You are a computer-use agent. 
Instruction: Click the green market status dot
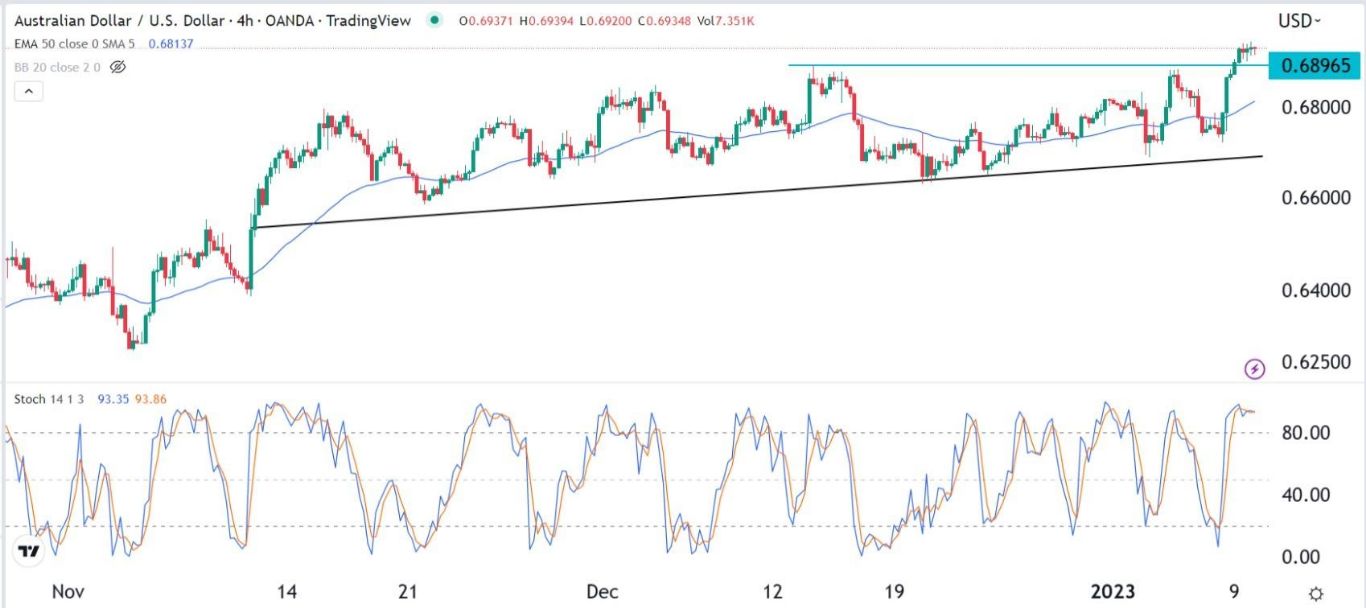(432, 21)
